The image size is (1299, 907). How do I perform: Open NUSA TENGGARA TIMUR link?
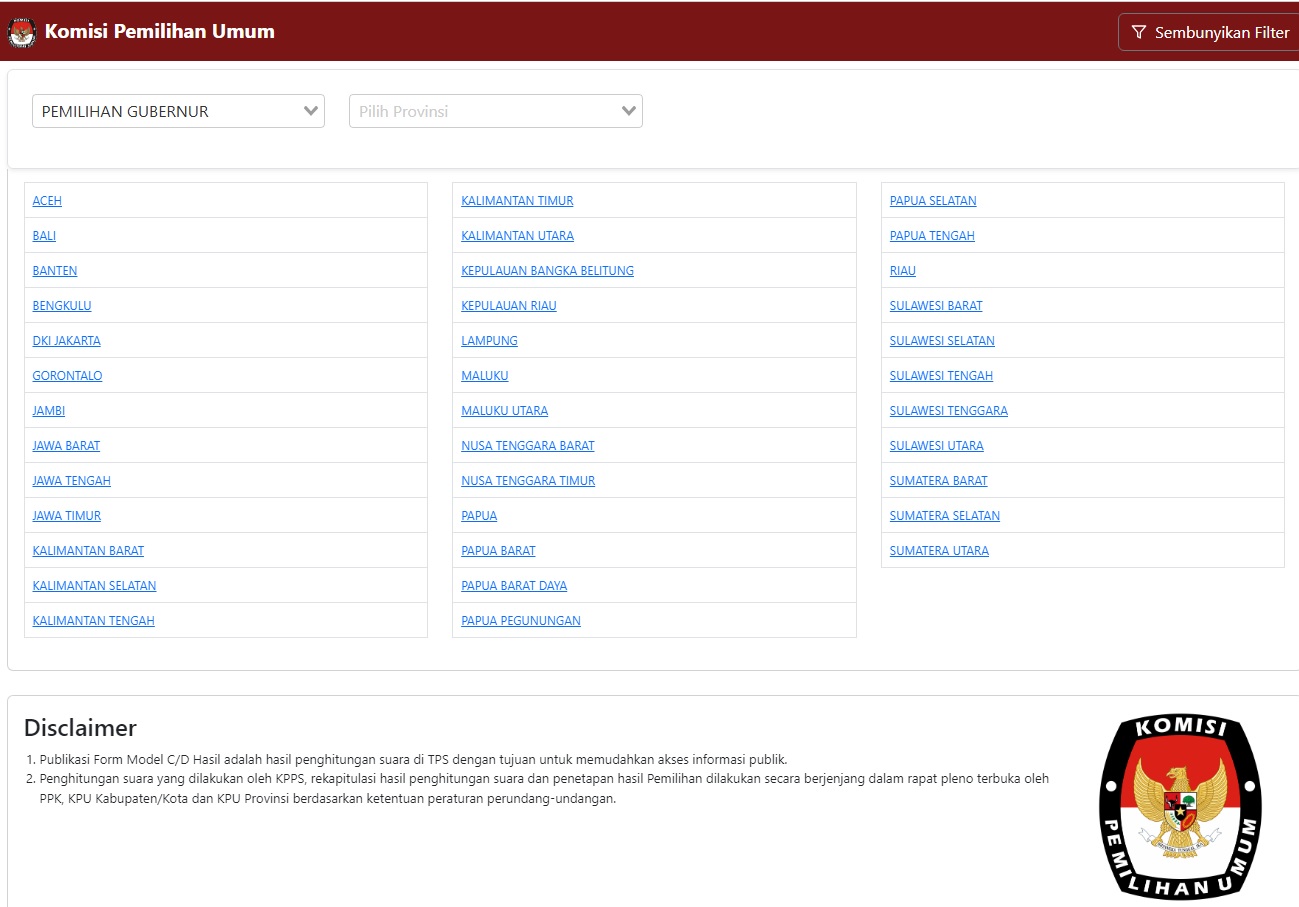click(x=528, y=481)
